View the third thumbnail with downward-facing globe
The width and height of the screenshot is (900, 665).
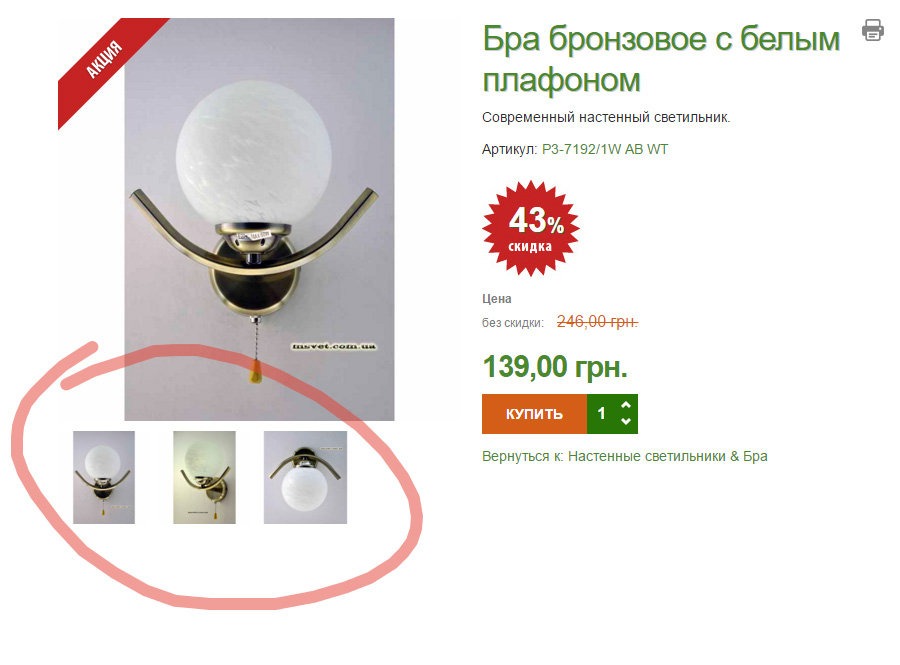coord(305,477)
